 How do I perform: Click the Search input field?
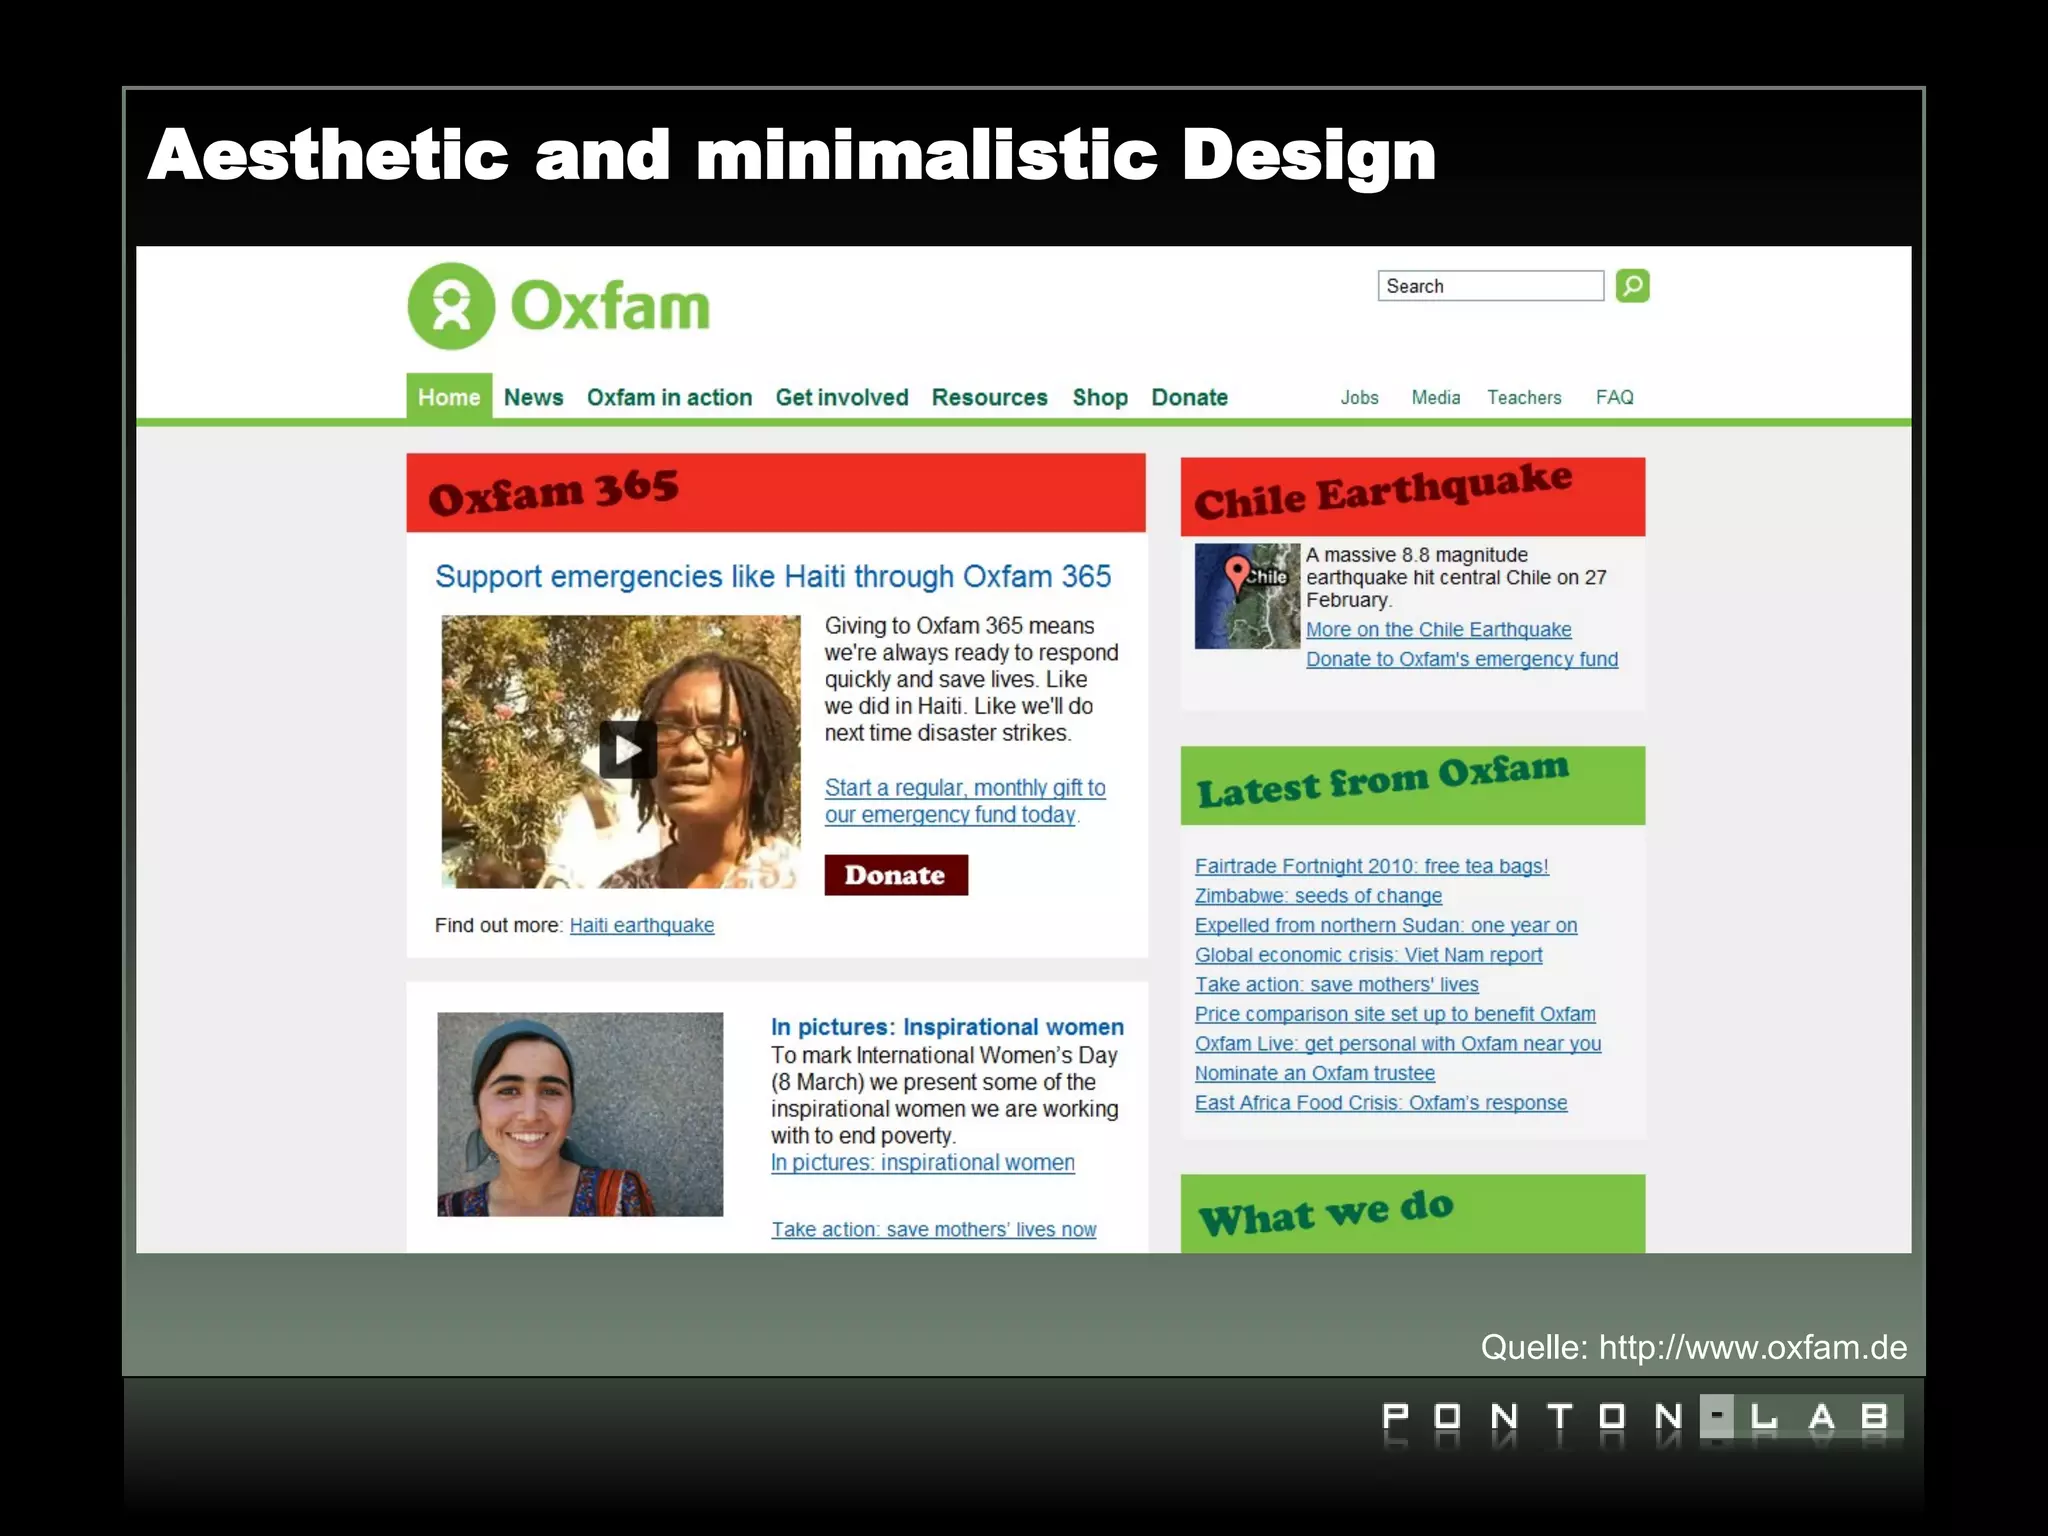click(1490, 286)
